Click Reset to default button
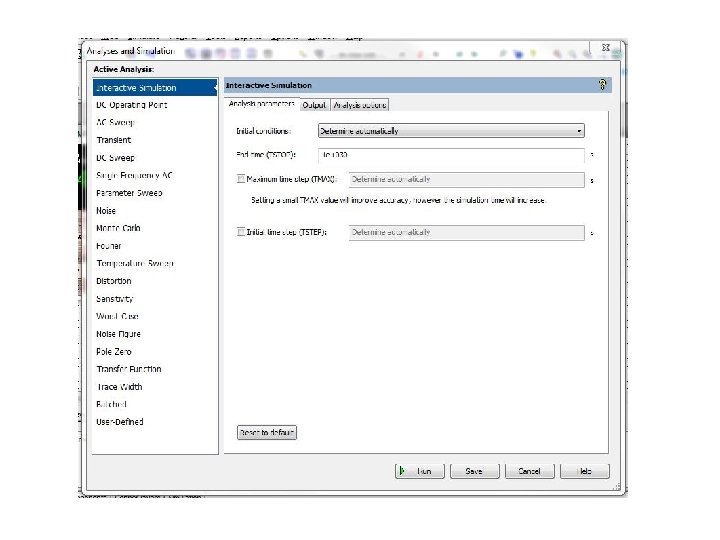720x540 pixels. click(267, 433)
